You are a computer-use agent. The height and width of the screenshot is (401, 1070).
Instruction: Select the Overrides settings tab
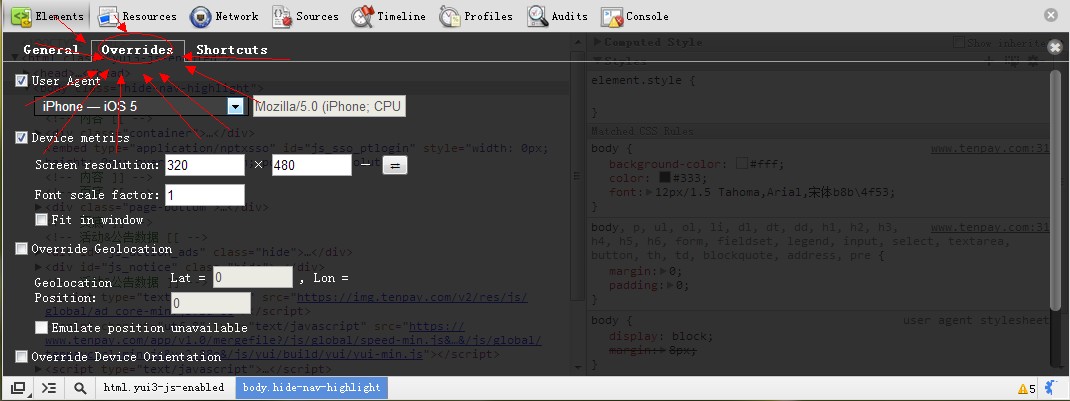[x=137, y=49]
